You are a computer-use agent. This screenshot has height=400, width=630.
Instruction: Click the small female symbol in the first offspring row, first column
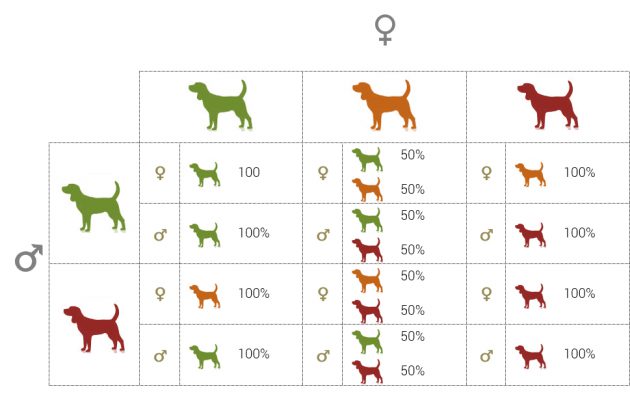pos(159,173)
